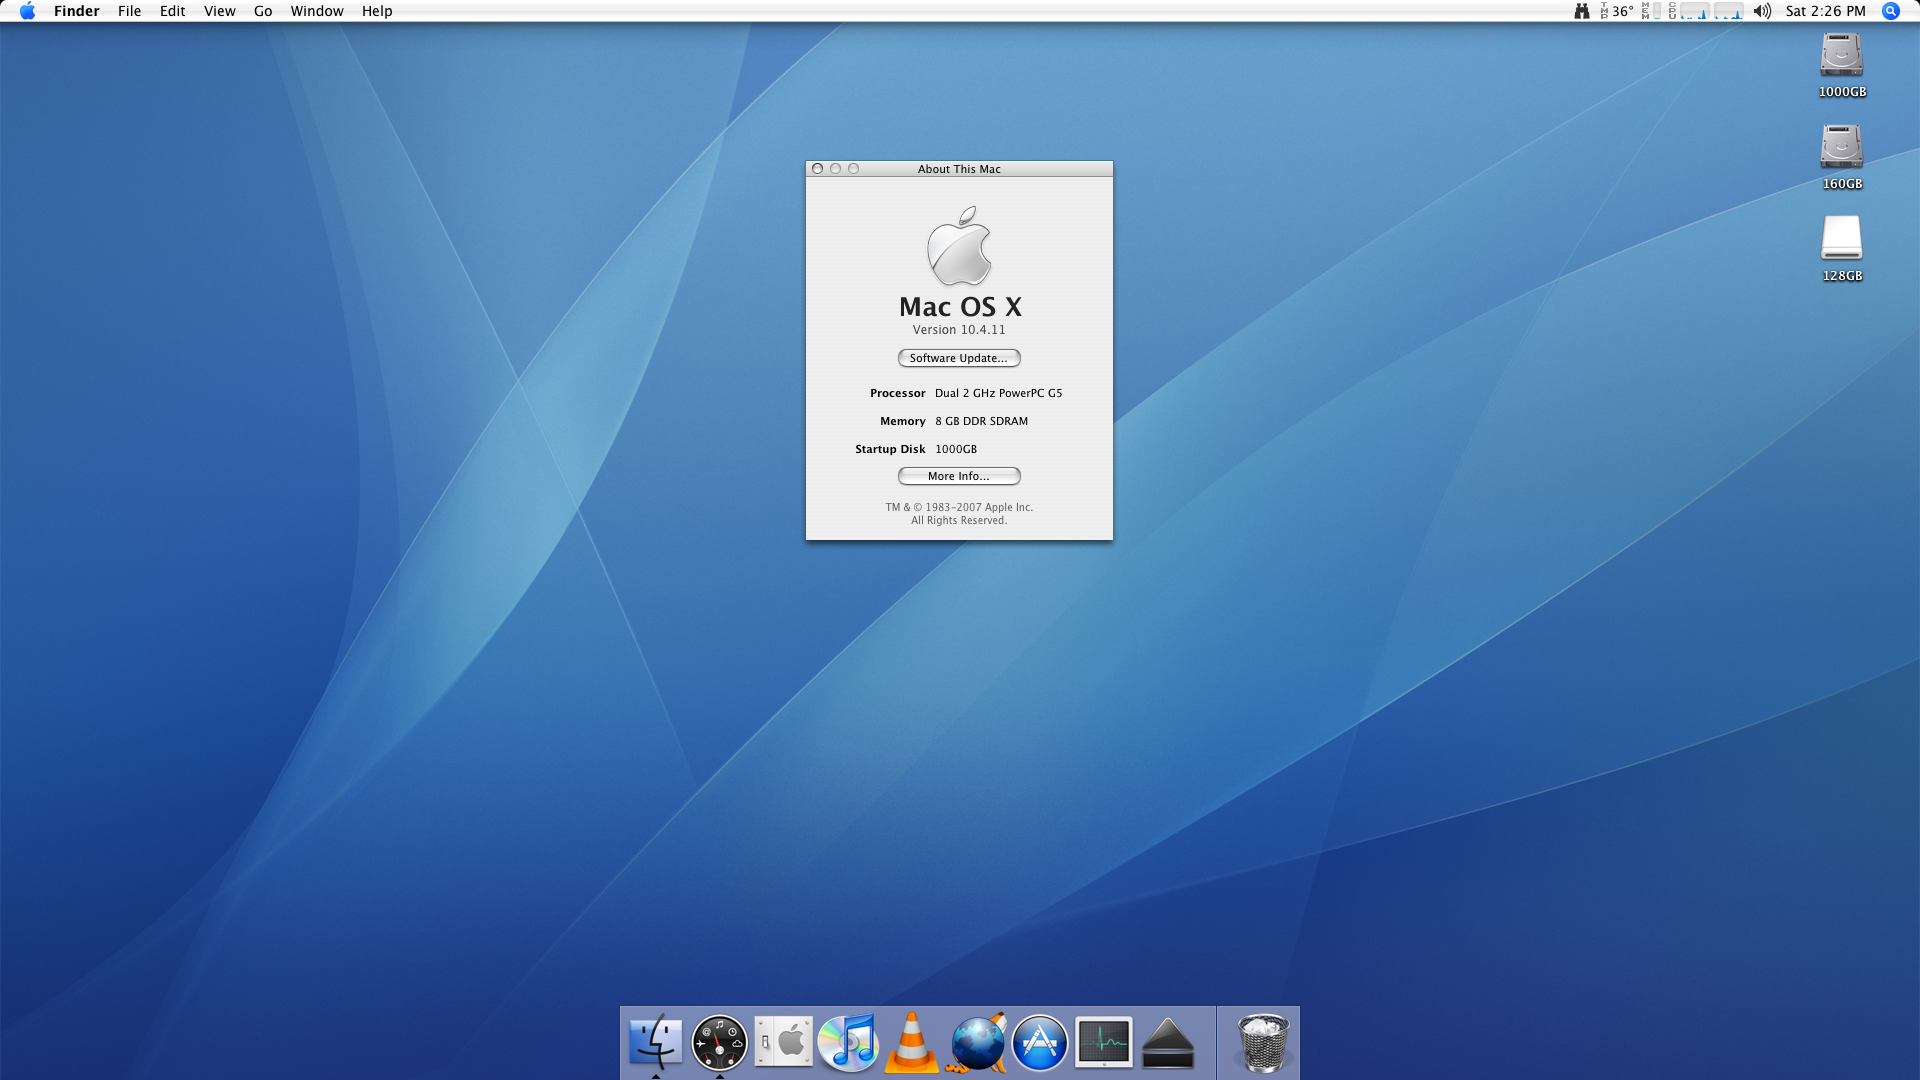
Task: Open the Help menu
Action: (x=377, y=11)
